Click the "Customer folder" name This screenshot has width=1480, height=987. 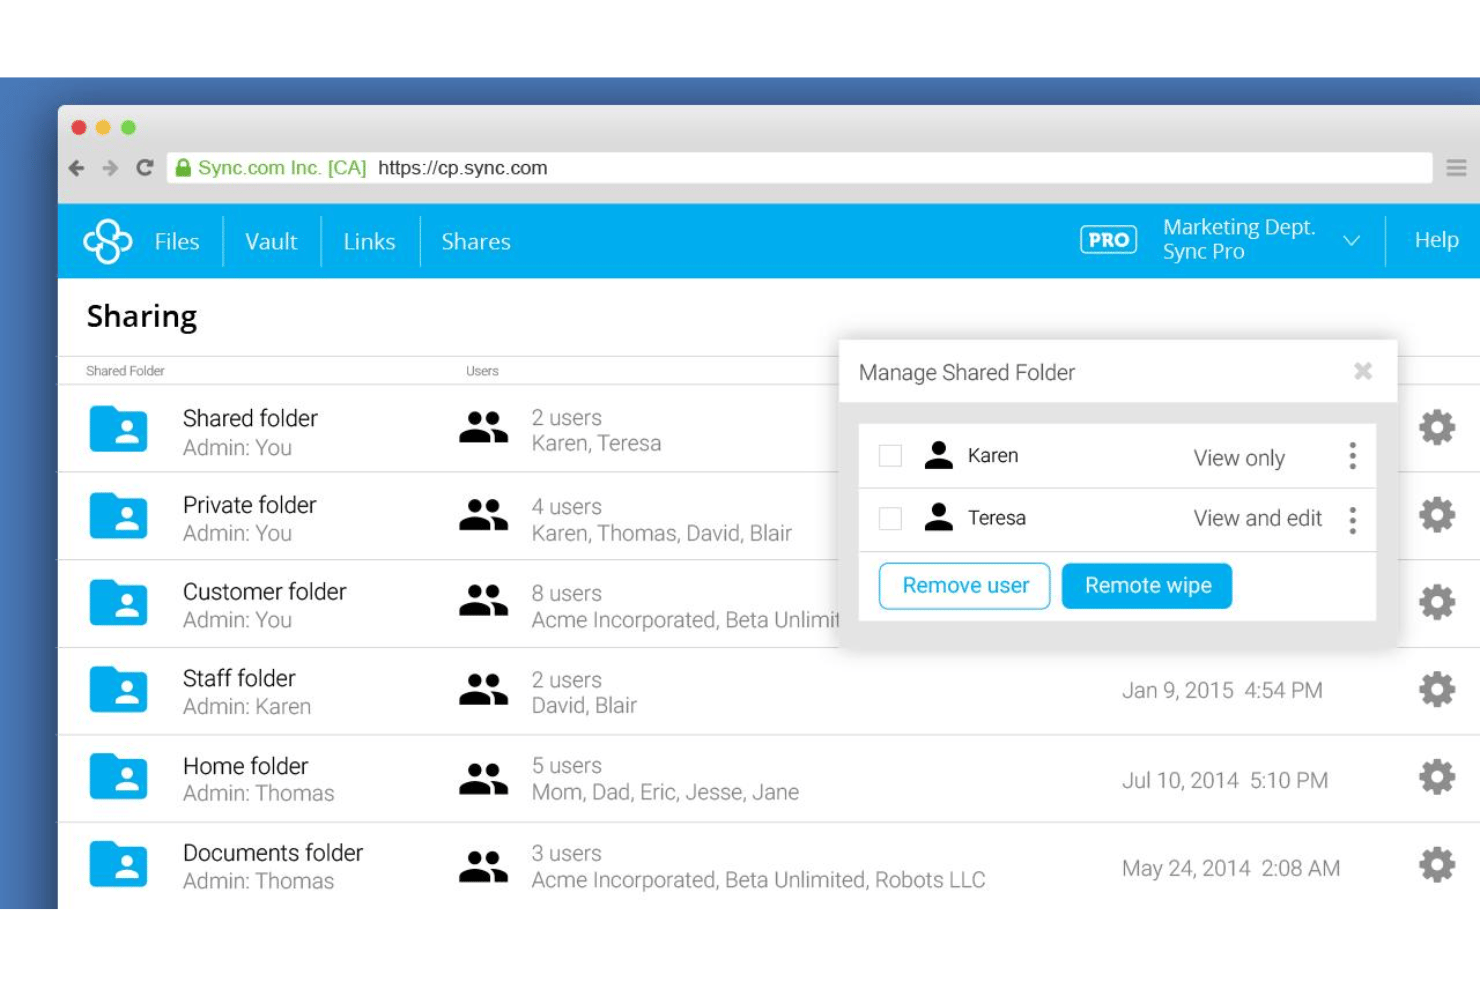click(x=264, y=592)
